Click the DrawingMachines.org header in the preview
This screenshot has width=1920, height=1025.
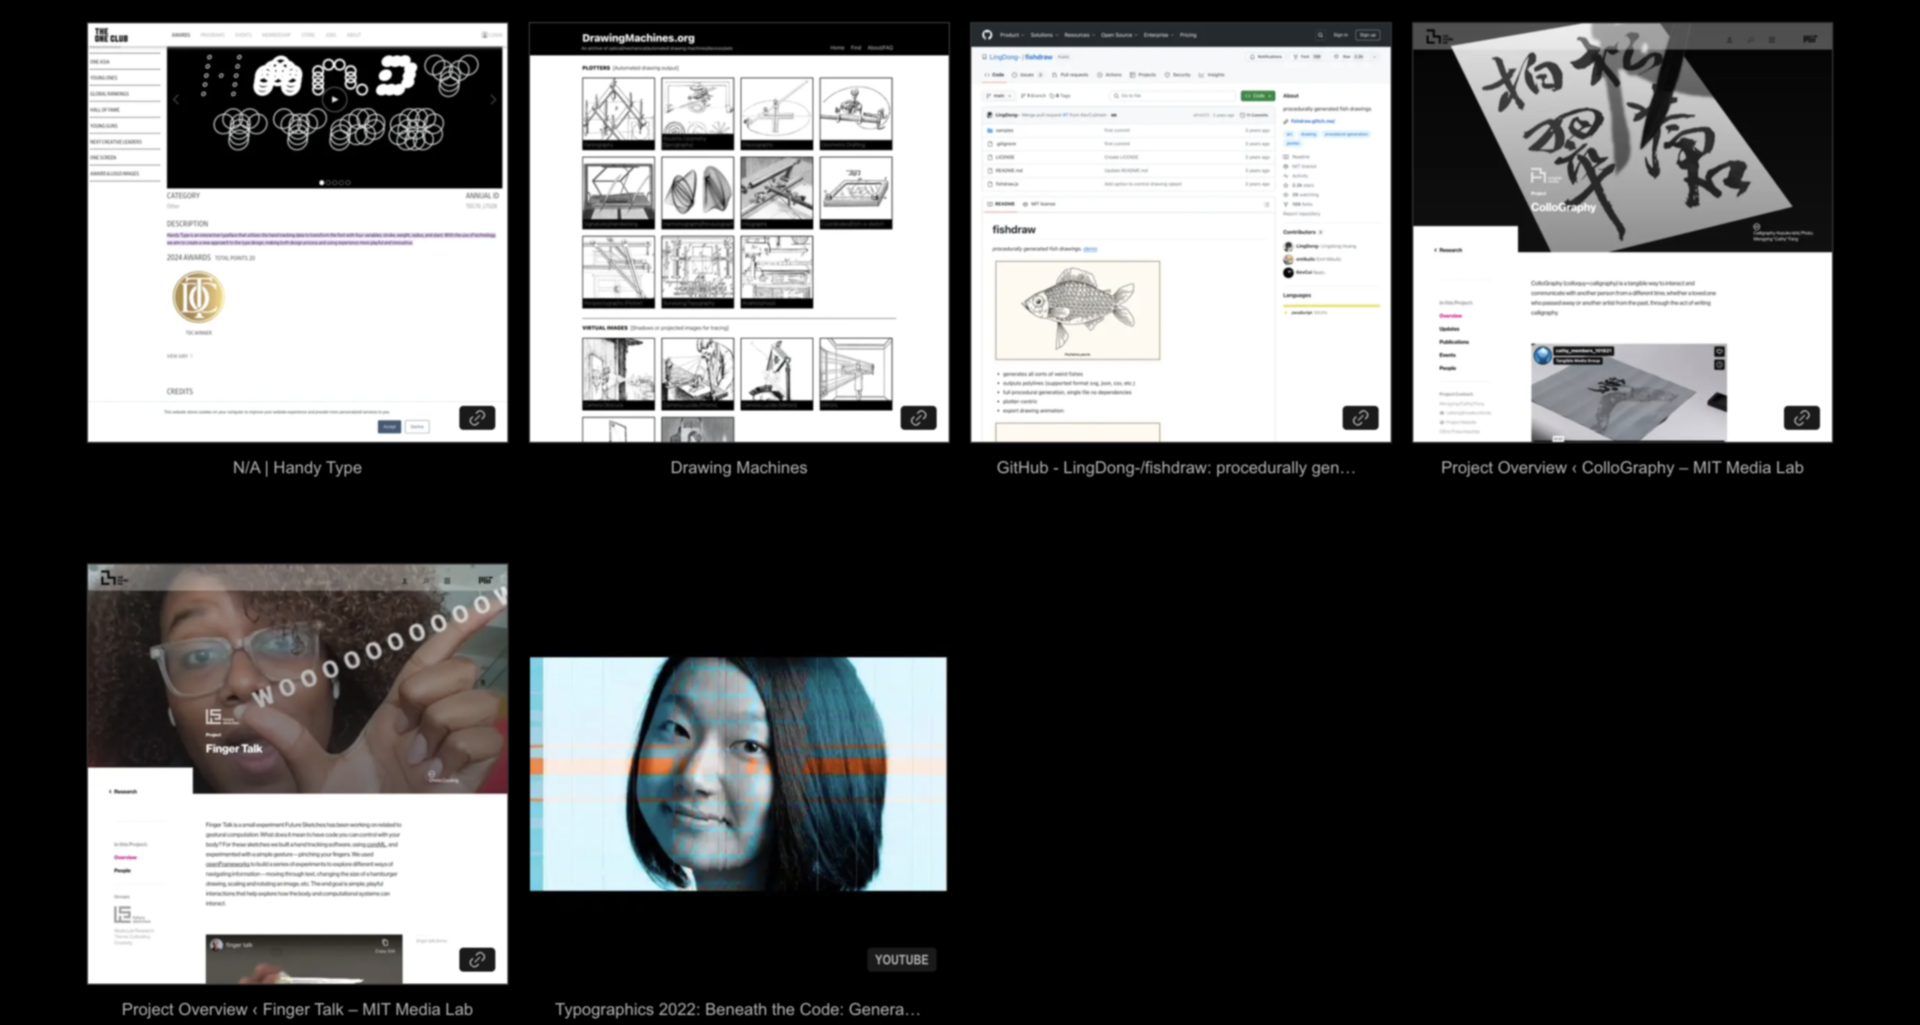pyautogui.click(x=638, y=38)
